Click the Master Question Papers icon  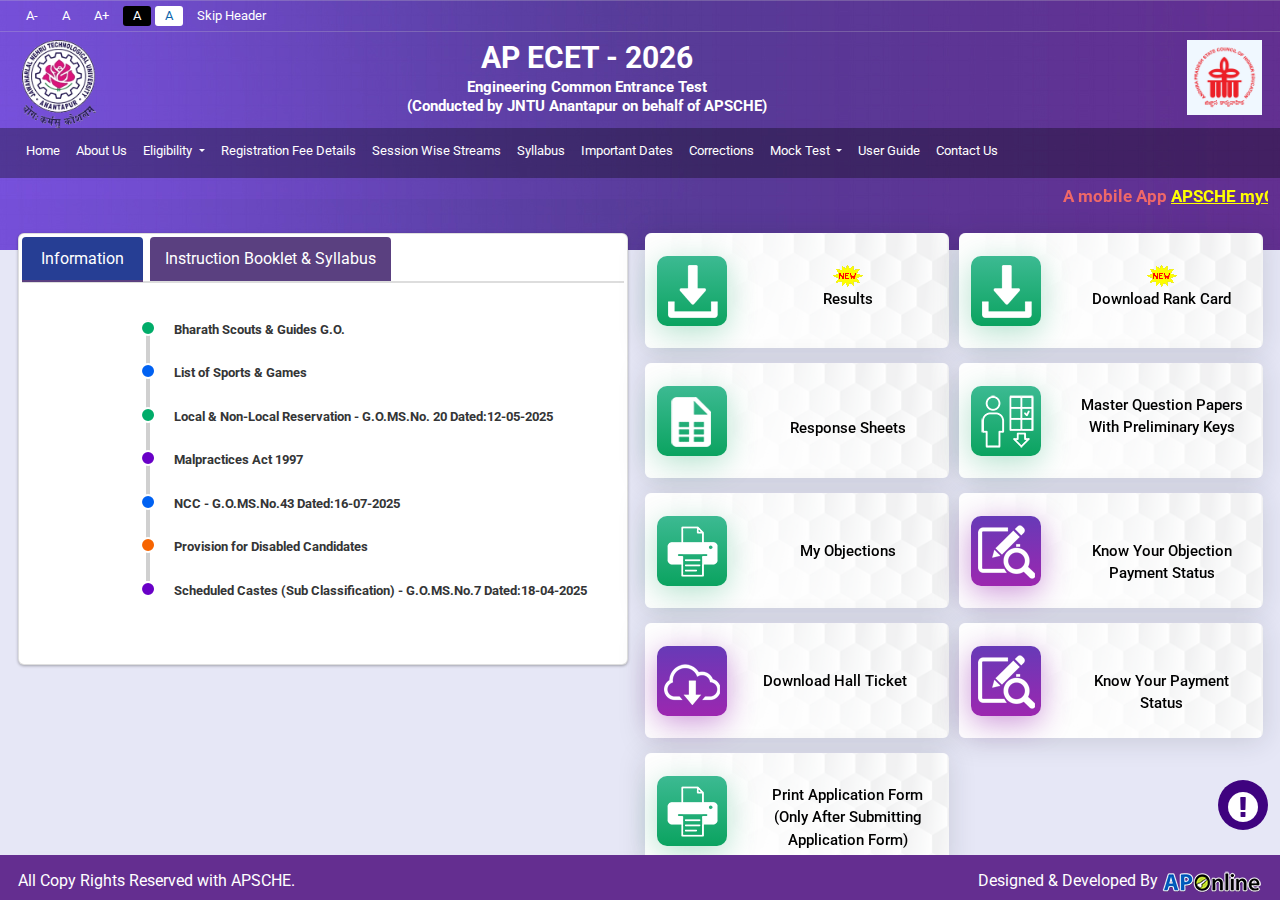(1006, 421)
